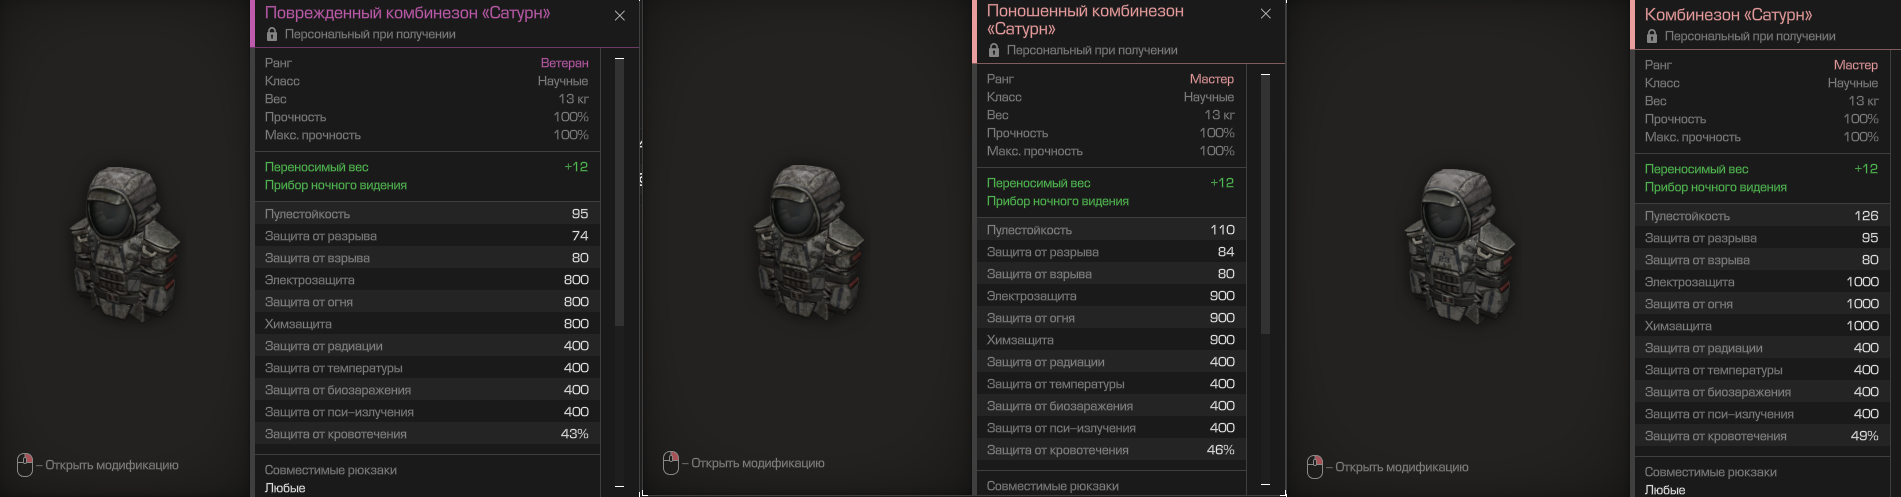
Task: Click mouse icon beside middle 'Открыть модификацию'
Action: (x=671, y=463)
